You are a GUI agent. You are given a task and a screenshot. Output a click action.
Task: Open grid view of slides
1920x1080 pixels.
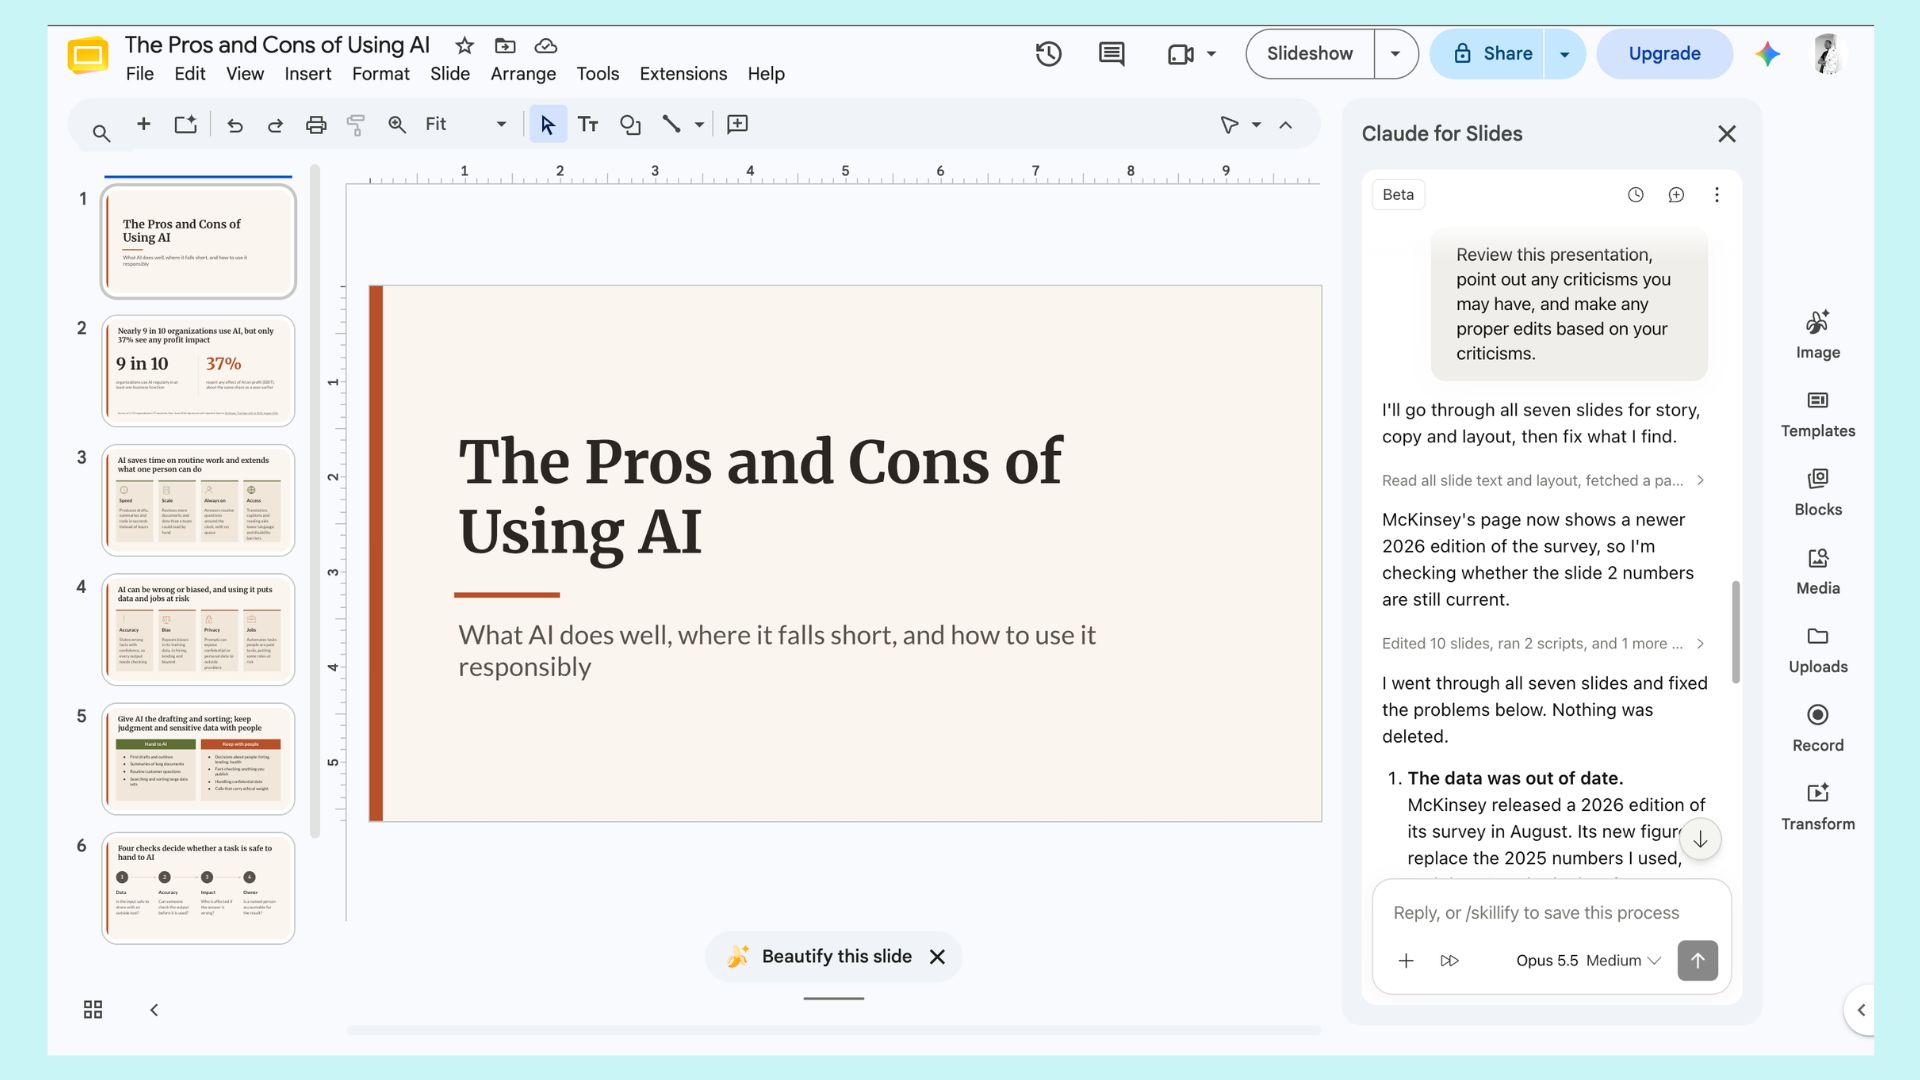[93, 1010]
